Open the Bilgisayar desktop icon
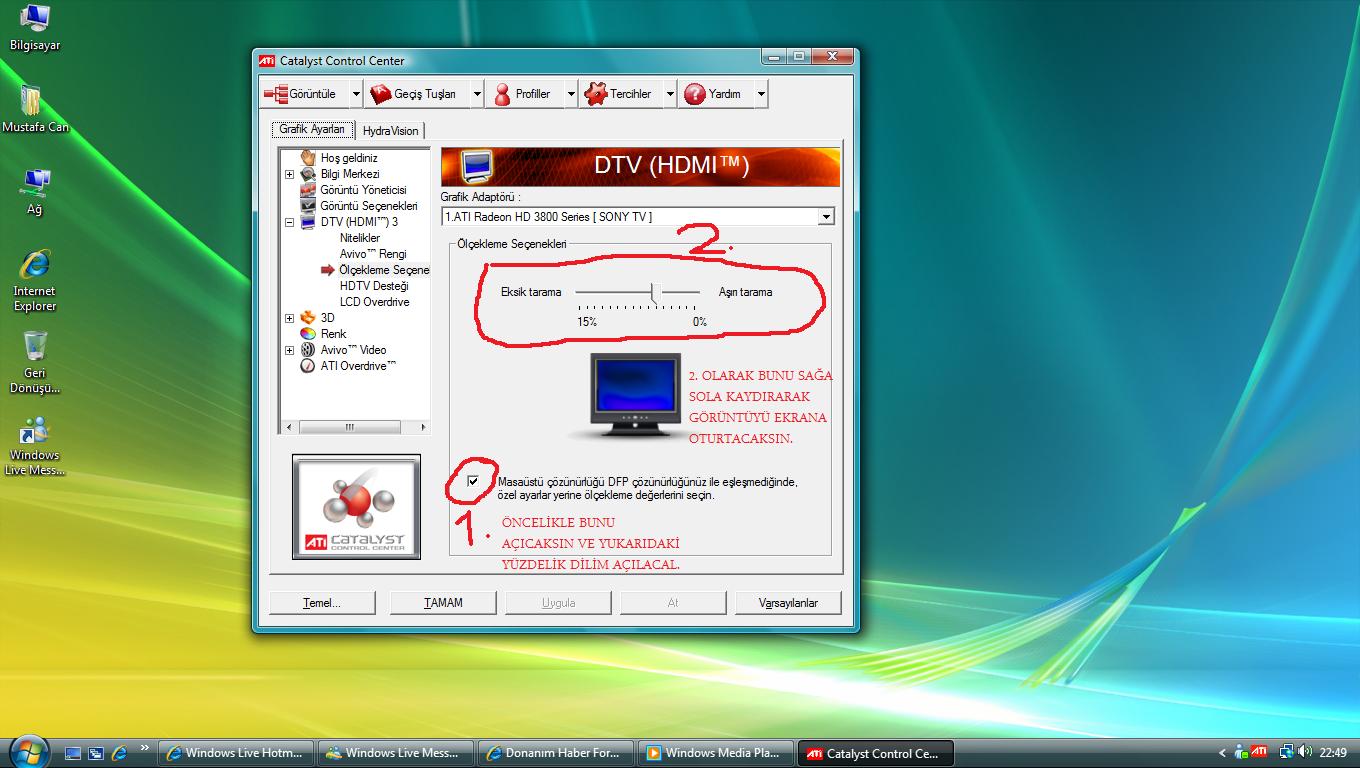The width and height of the screenshot is (1360, 768). 35,27
